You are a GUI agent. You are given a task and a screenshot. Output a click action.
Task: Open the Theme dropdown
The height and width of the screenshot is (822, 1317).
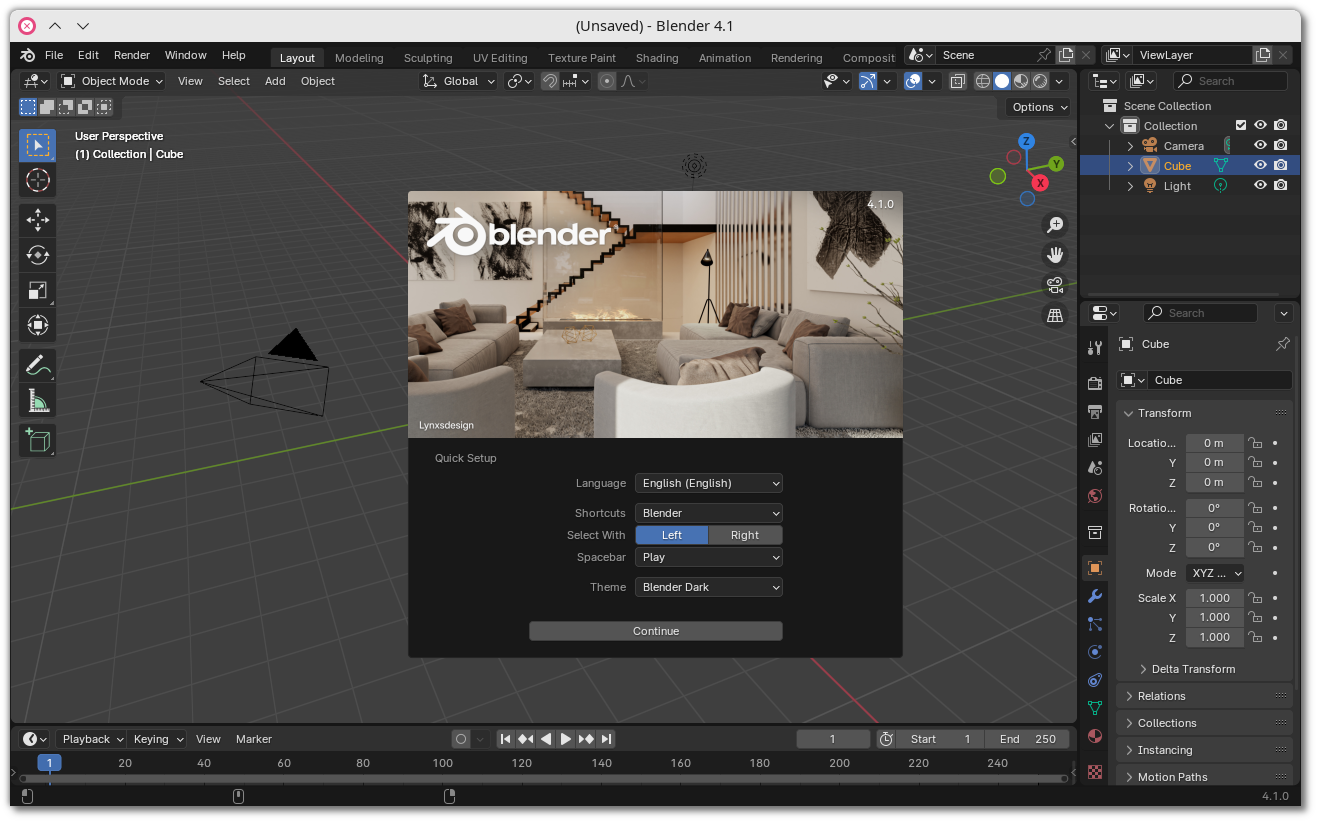click(x=709, y=587)
